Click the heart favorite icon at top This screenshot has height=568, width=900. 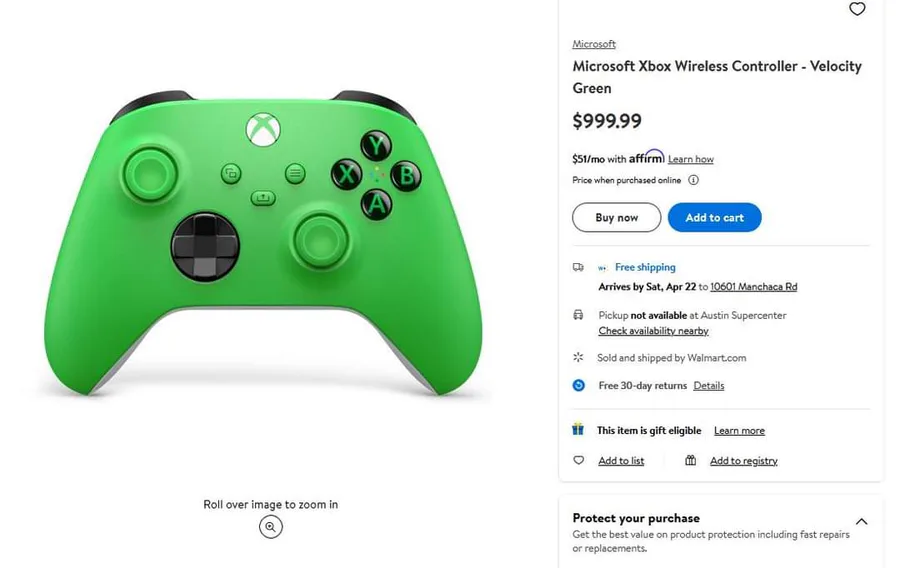(x=857, y=9)
